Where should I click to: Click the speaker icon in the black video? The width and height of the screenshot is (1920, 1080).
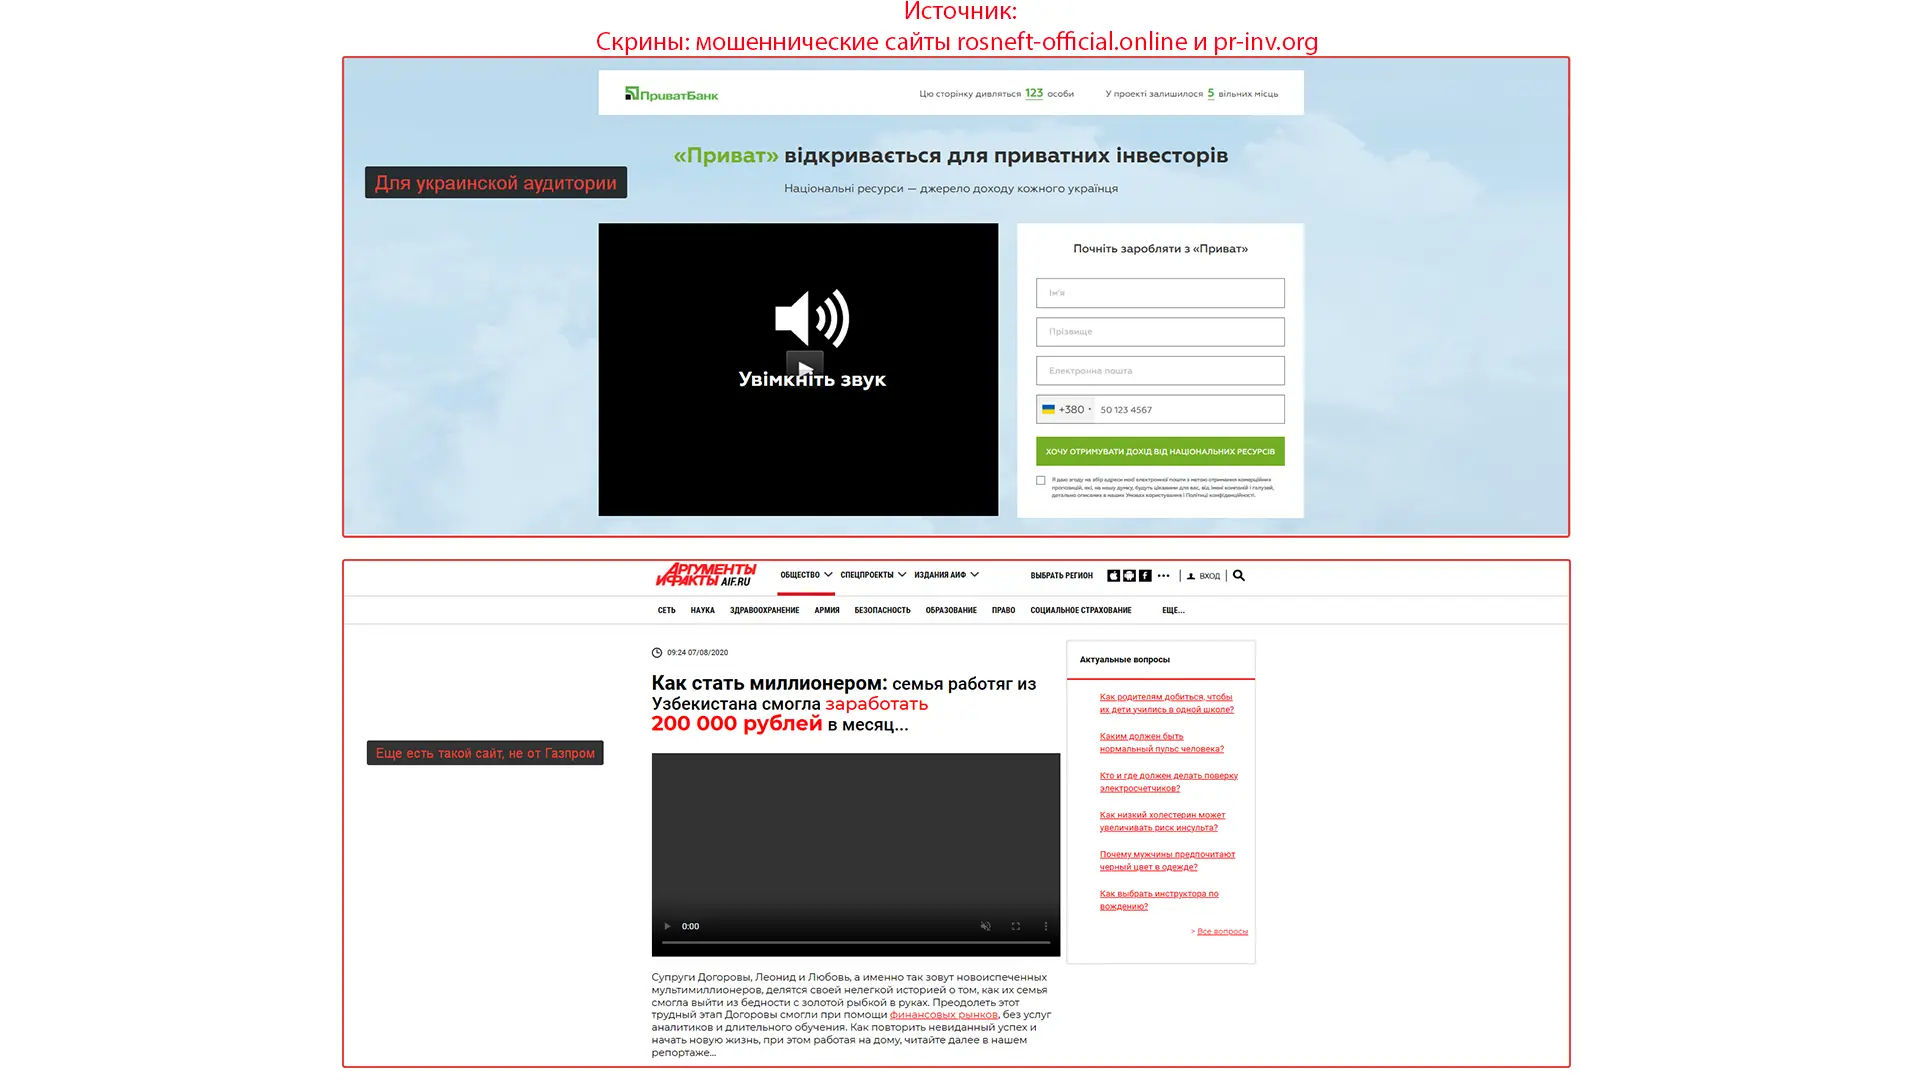(812, 318)
